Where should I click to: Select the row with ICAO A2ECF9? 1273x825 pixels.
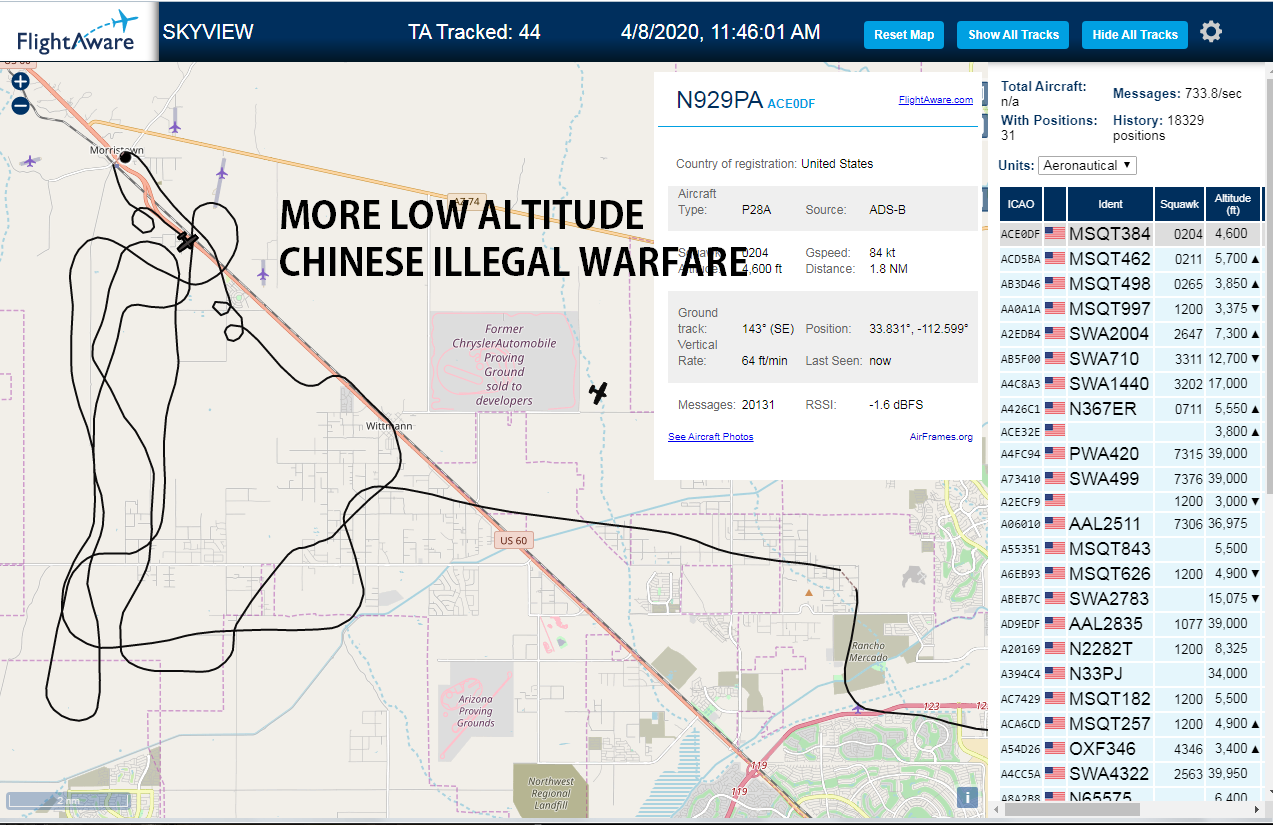pyautogui.click(x=1130, y=501)
